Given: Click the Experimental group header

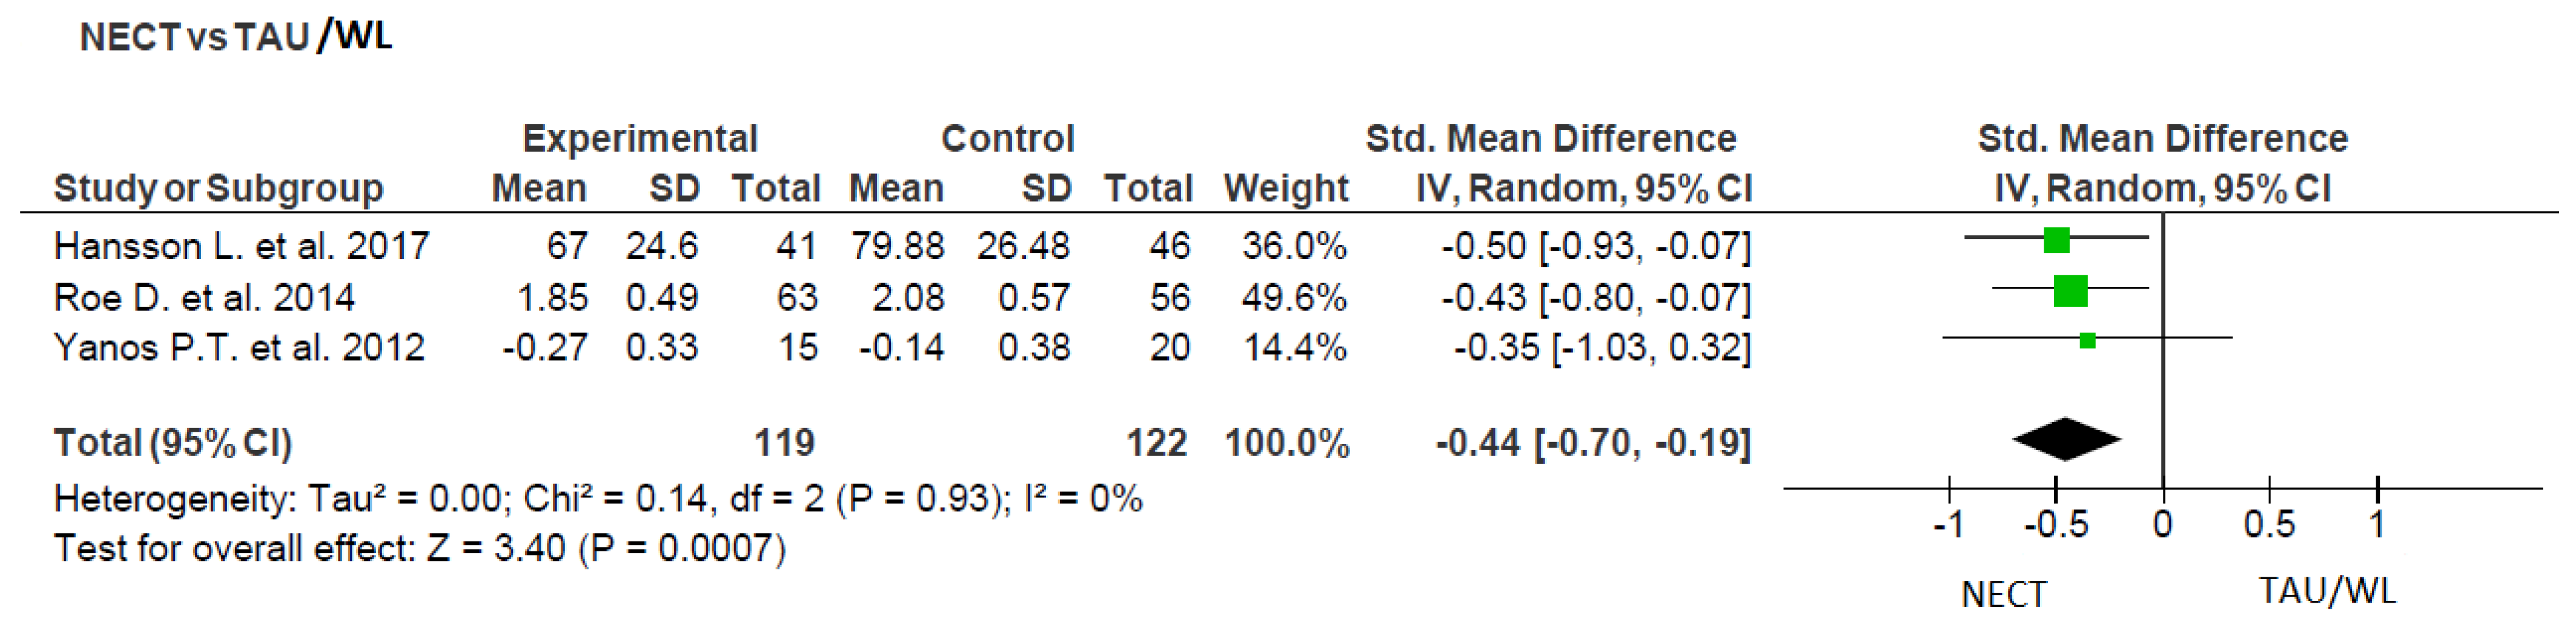Looking at the screenshot, I should pos(640,139).
